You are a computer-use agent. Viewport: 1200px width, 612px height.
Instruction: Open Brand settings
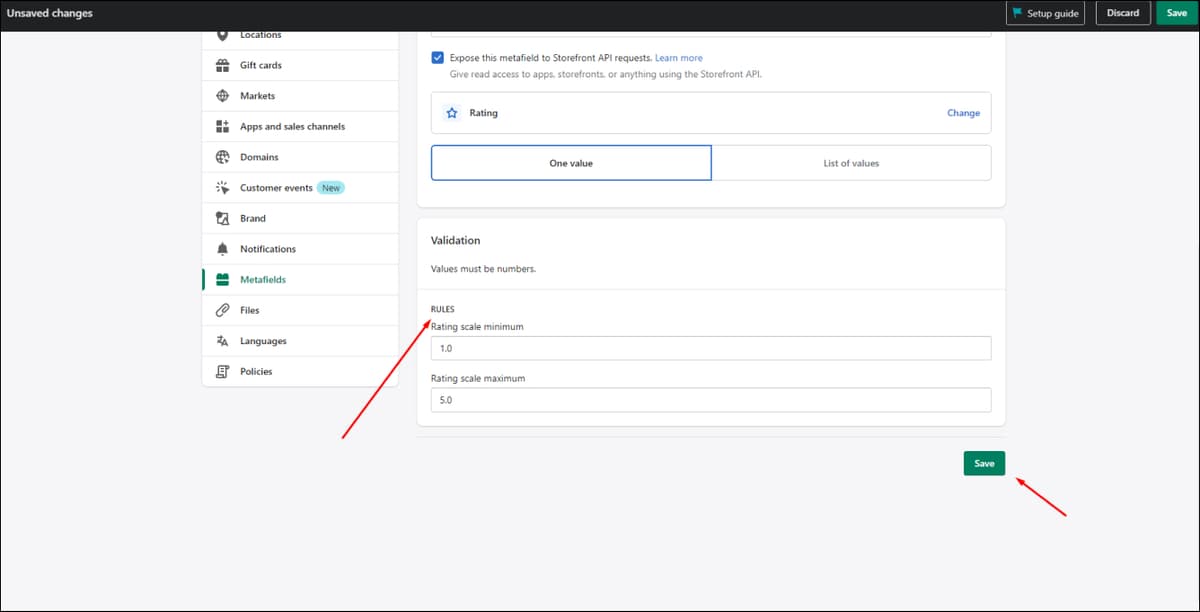300,218
